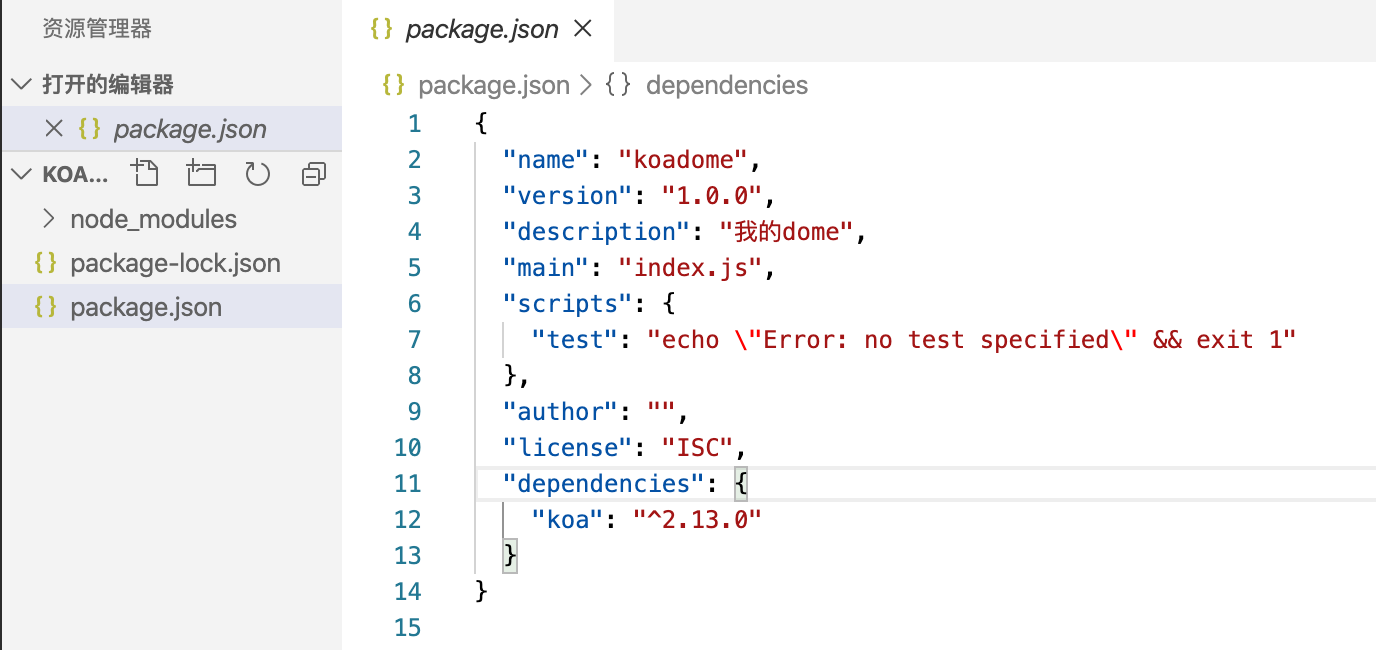This screenshot has width=1376, height=650.
Task: Click the echo Error test script string
Action: [972, 340]
